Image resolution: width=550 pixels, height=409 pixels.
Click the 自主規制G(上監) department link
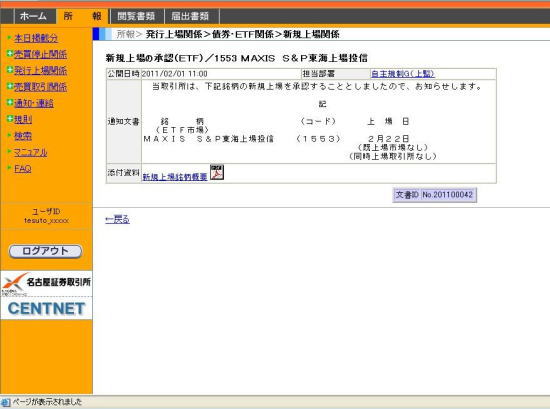[403, 74]
